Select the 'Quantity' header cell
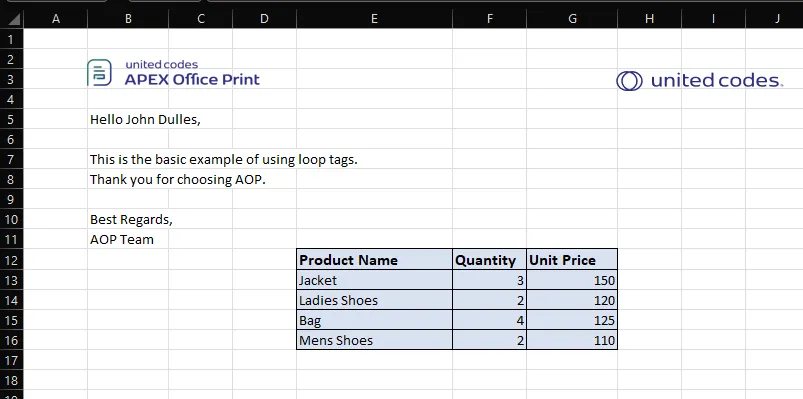The image size is (803, 399). [490, 260]
